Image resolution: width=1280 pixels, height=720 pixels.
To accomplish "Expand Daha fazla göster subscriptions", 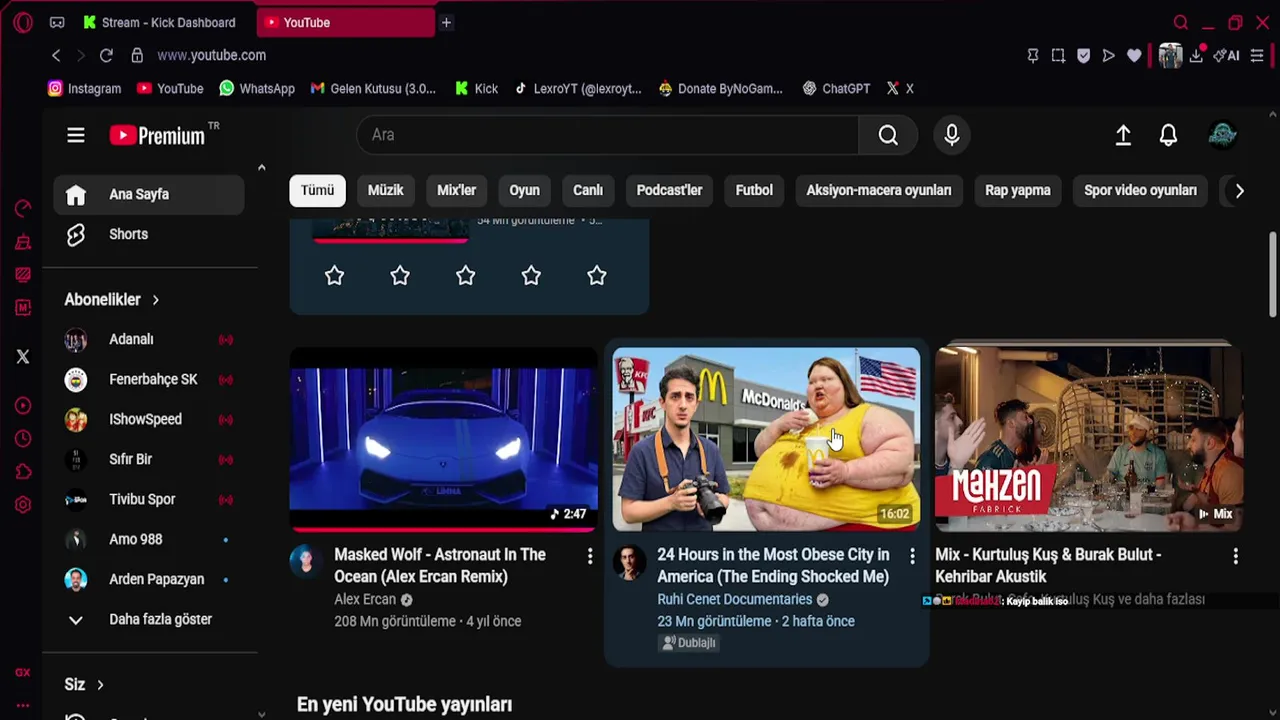I will pos(150,619).
